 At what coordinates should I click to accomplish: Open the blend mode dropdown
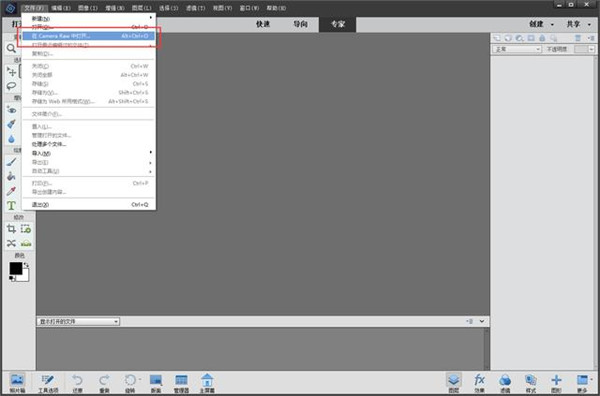click(517, 49)
